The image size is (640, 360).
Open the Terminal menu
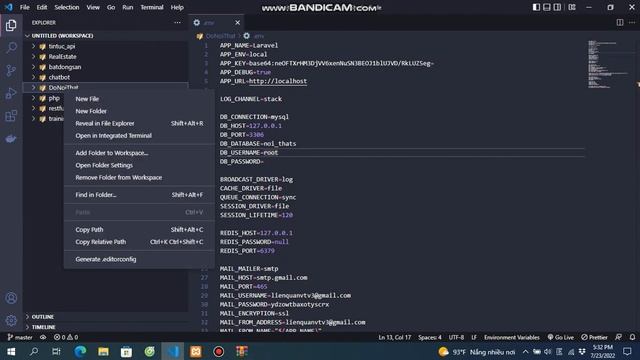pos(152,7)
